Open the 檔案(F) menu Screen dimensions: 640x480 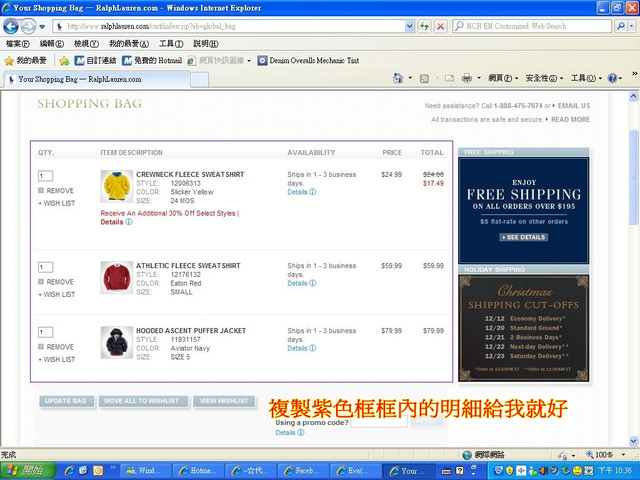coord(18,44)
